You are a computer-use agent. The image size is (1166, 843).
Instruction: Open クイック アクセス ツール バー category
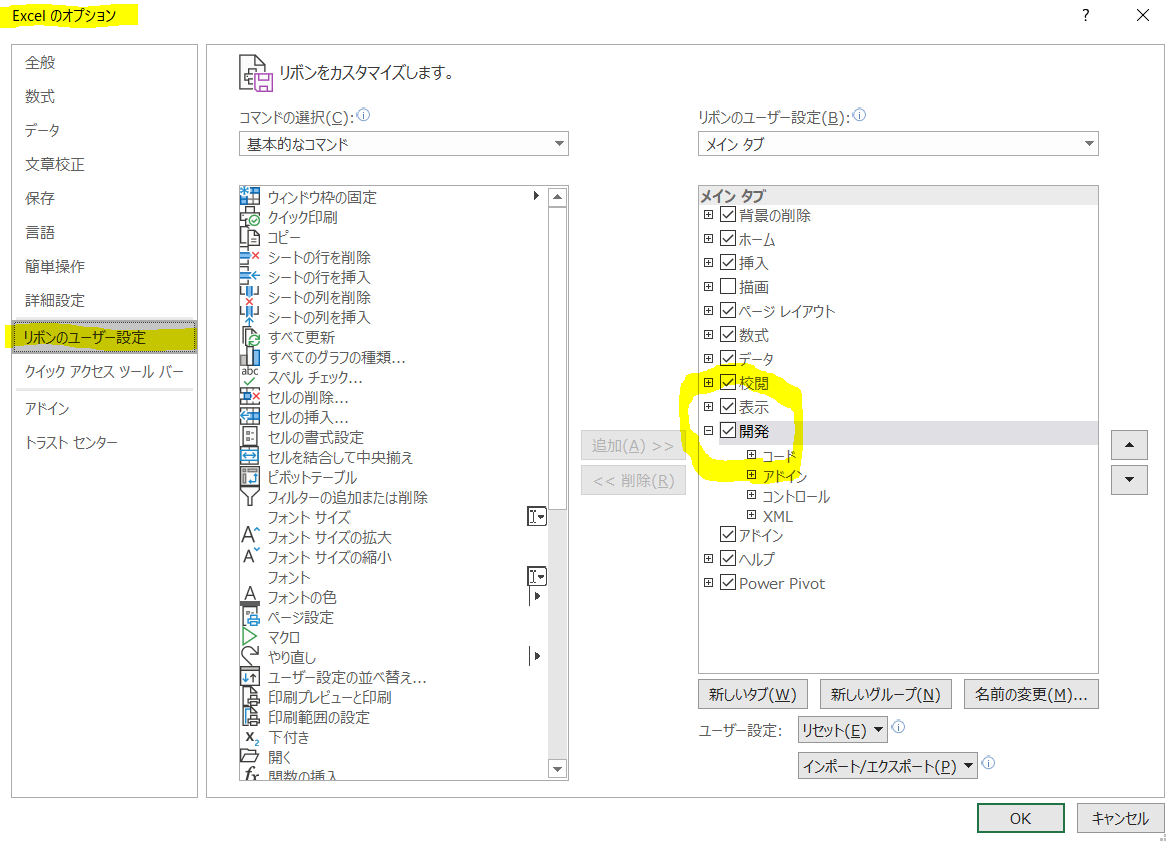coord(104,372)
